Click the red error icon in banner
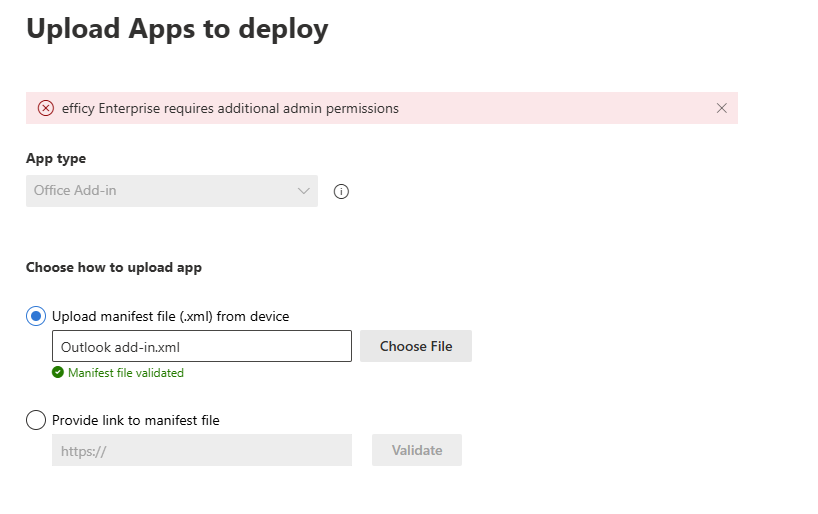818x514 pixels. [x=46, y=108]
